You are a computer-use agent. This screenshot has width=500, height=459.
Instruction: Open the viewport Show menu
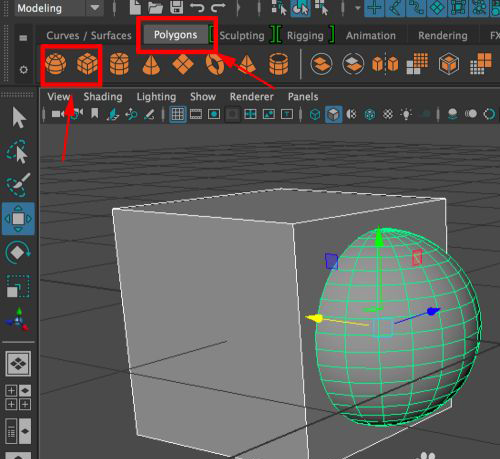tap(203, 97)
